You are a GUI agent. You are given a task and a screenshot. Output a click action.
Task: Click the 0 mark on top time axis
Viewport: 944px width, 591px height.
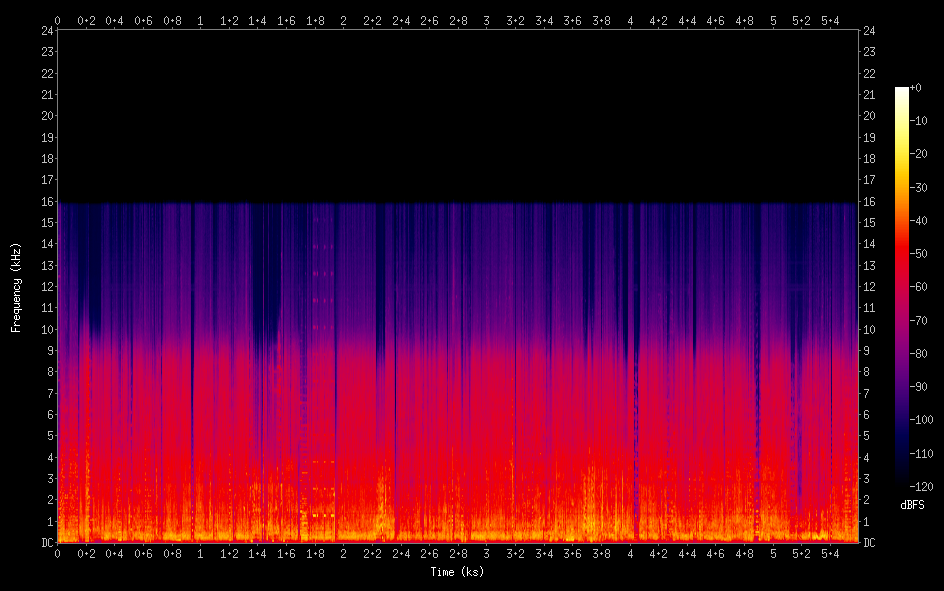pos(58,20)
